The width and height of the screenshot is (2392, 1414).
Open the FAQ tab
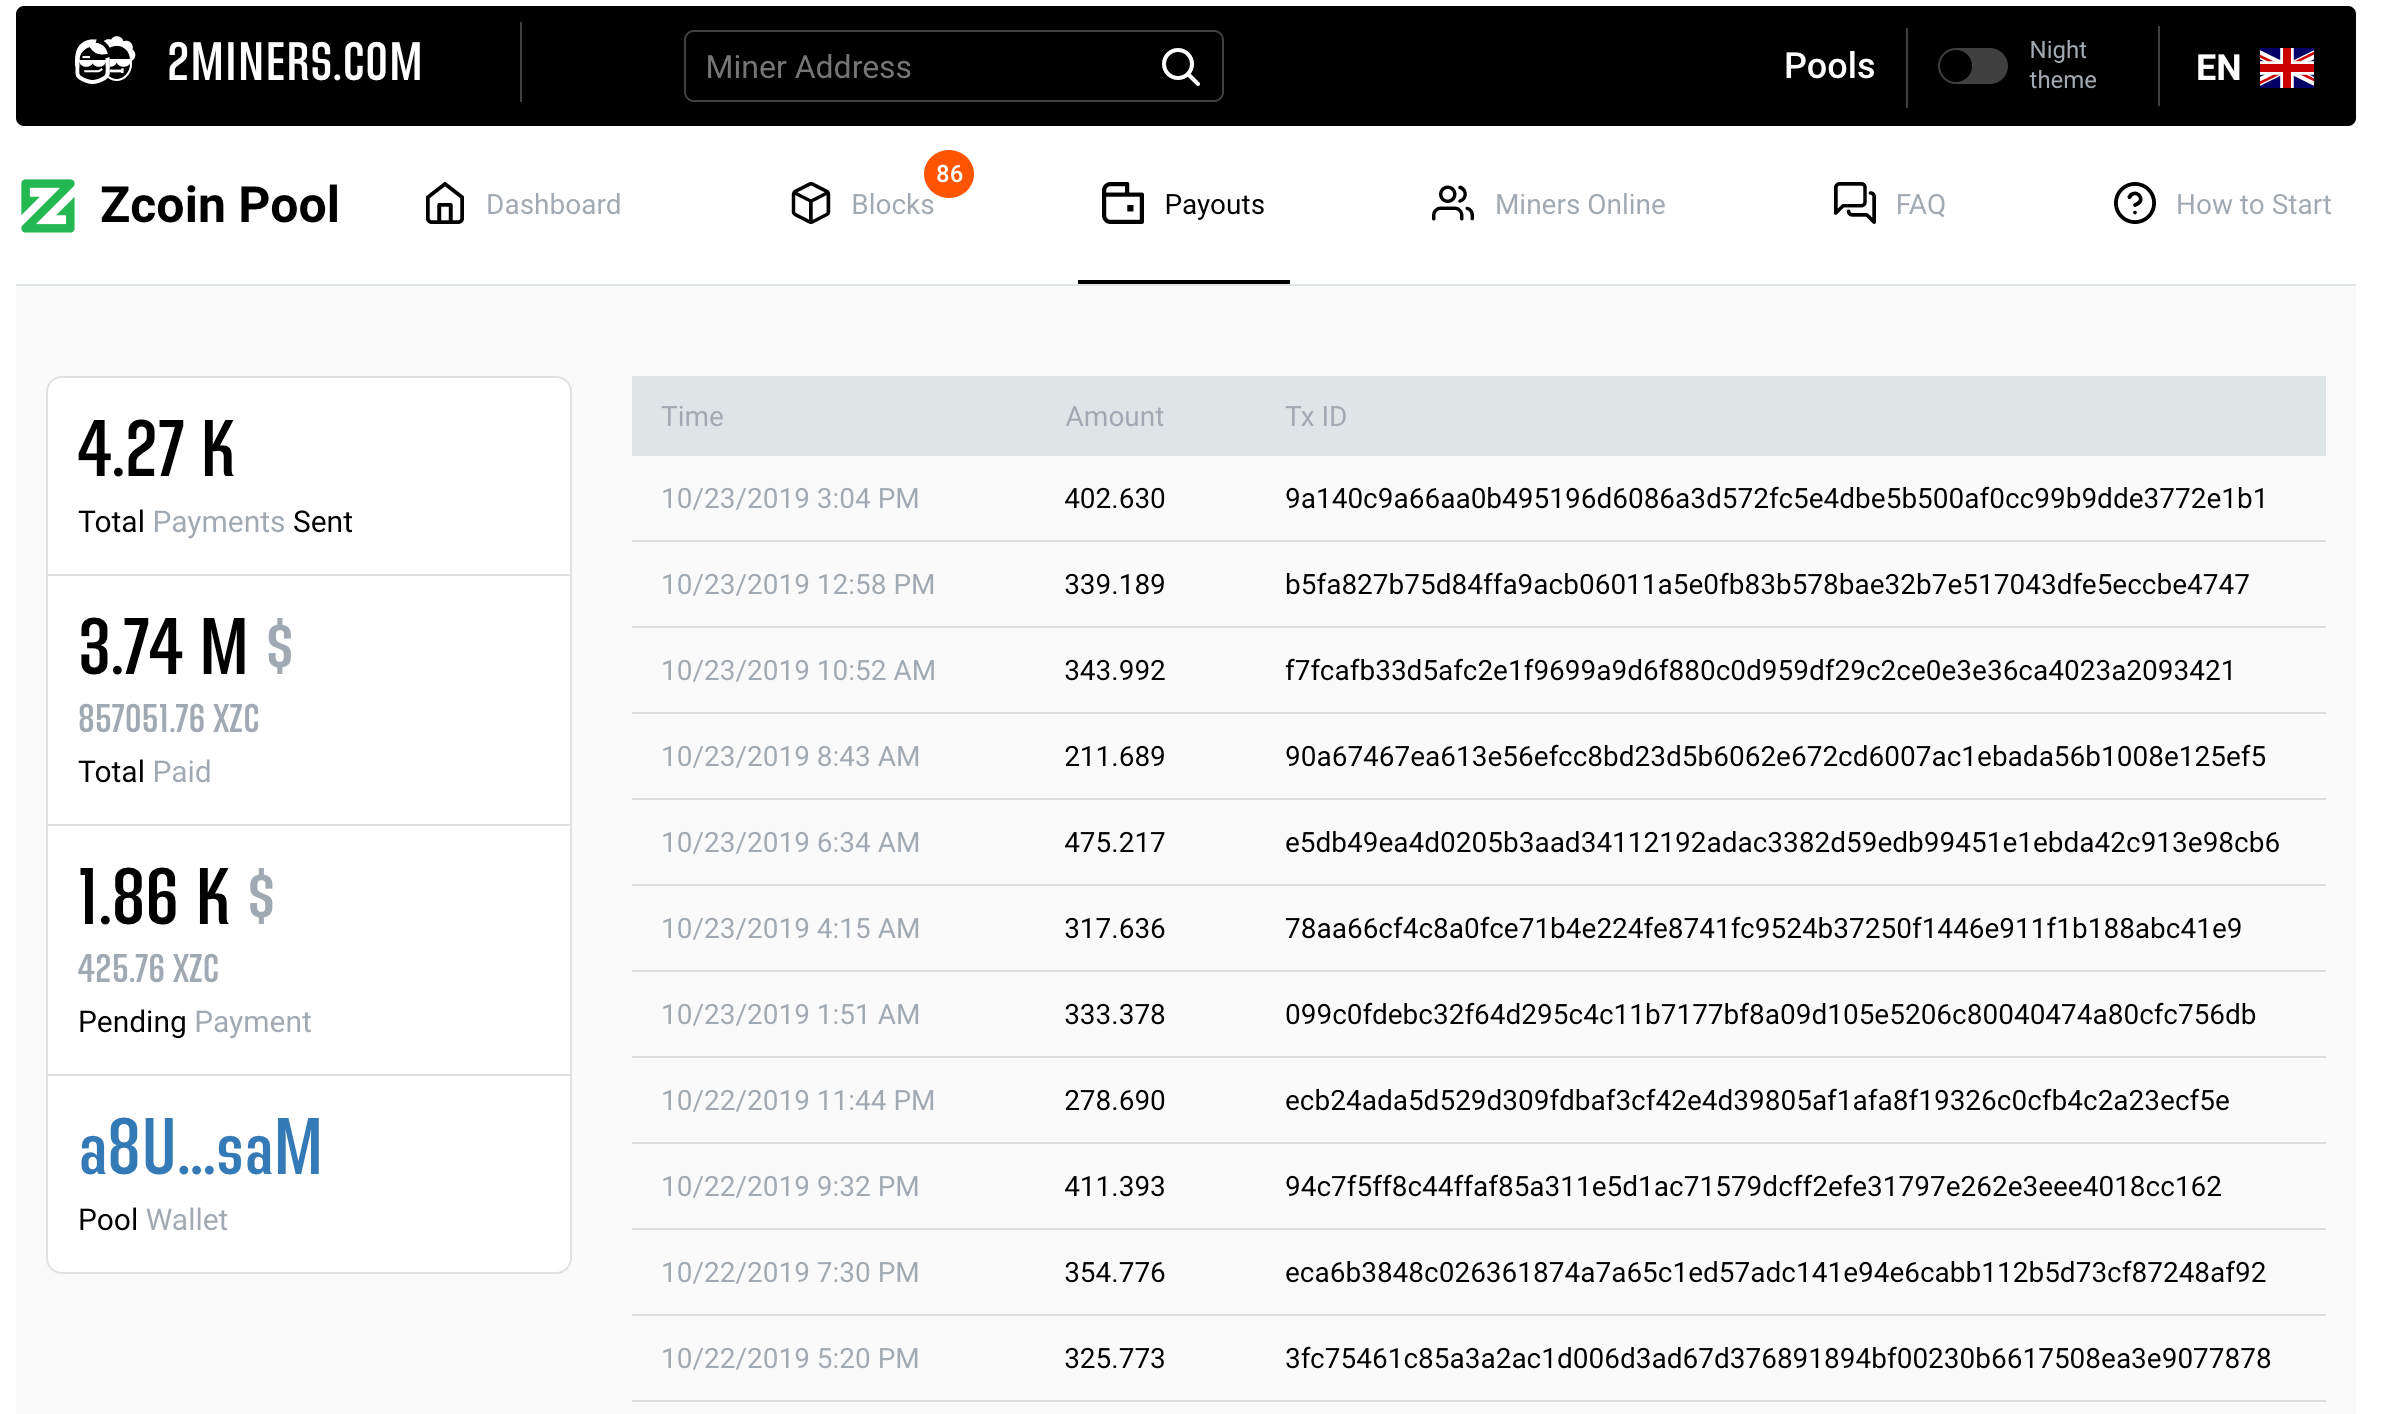(1920, 205)
